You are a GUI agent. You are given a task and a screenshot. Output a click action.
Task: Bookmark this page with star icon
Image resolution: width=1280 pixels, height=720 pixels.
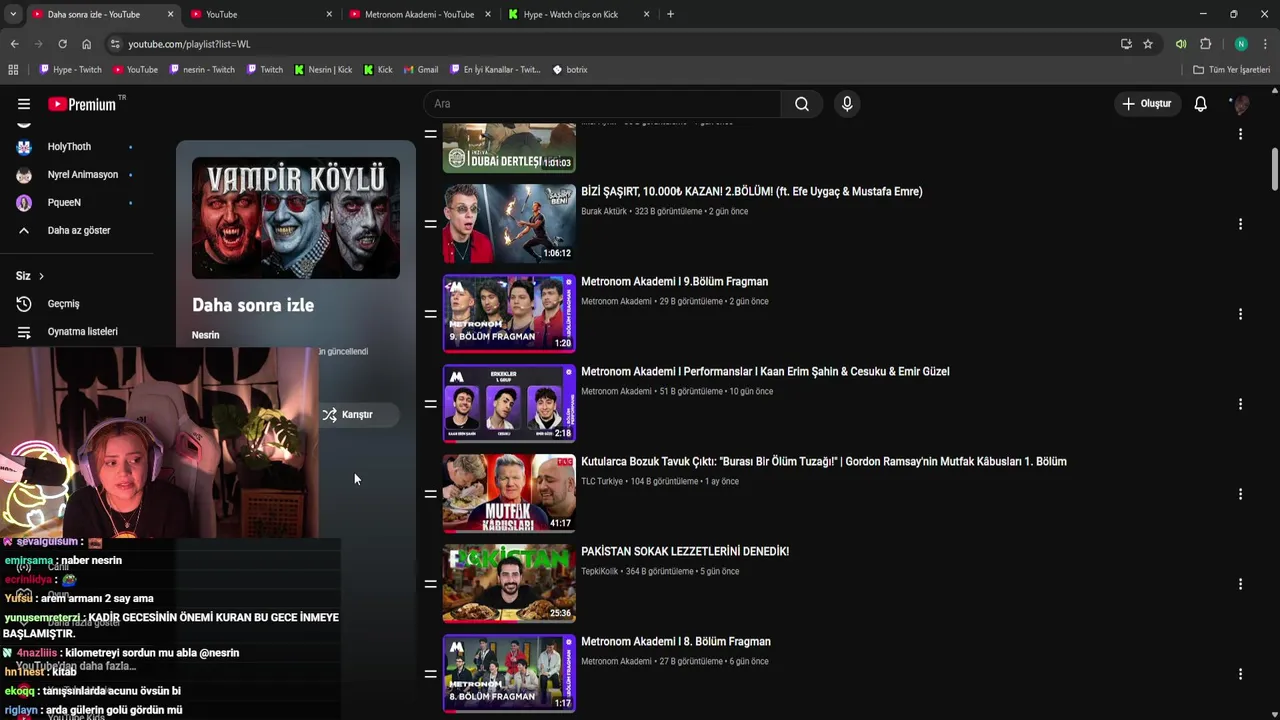(1148, 44)
